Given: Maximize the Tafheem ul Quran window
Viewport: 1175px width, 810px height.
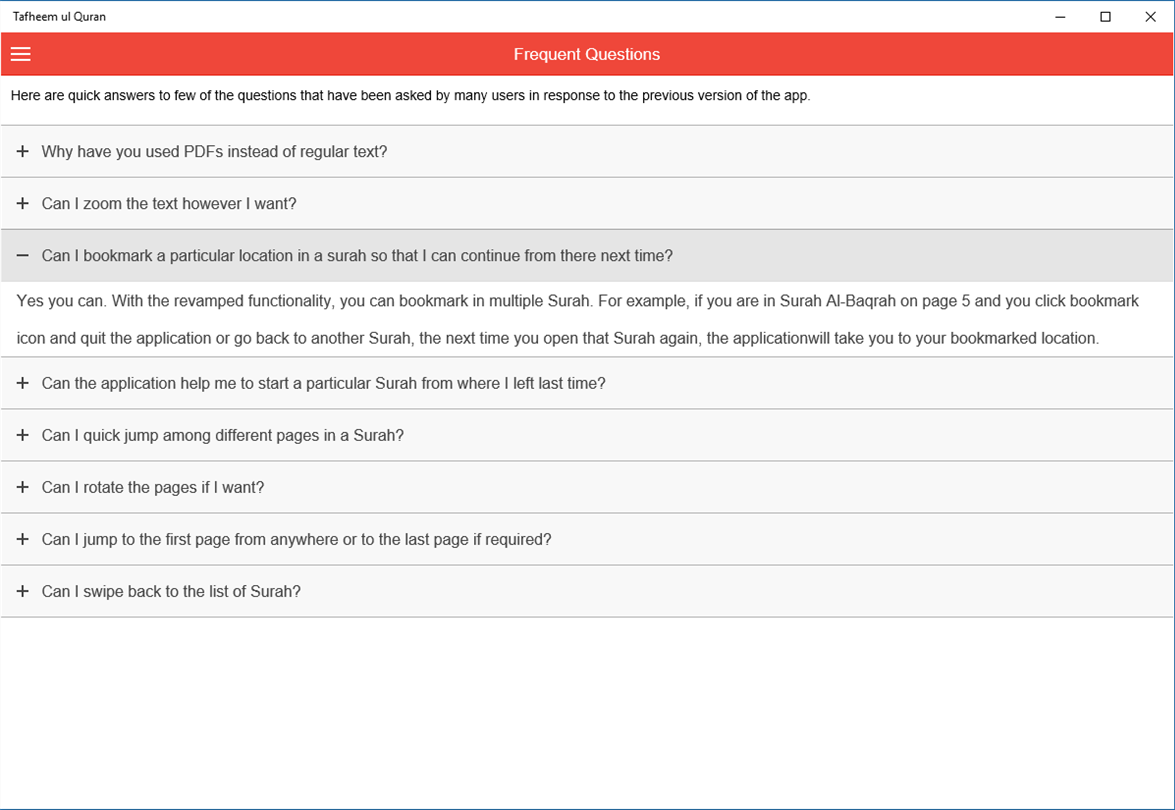Looking at the screenshot, I should [x=1105, y=16].
